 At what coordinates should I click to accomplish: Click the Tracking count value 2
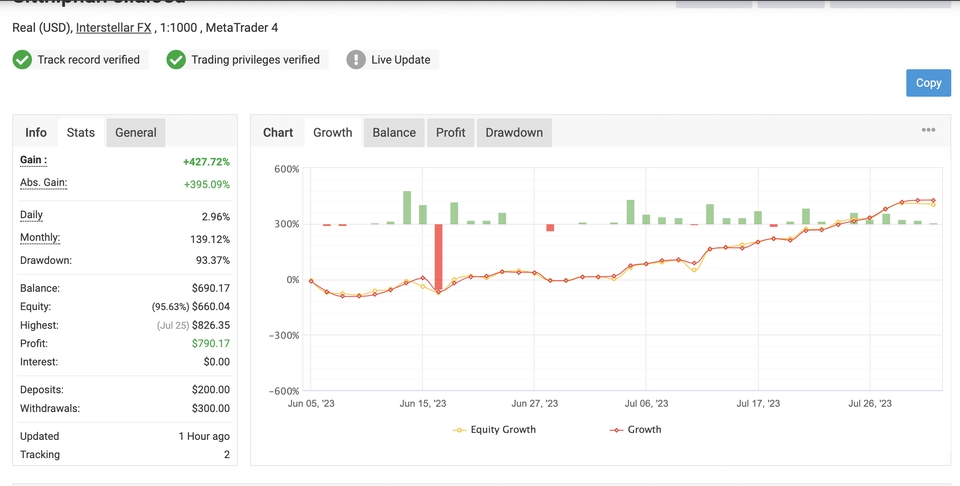pyautogui.click(x=227, y=455)
